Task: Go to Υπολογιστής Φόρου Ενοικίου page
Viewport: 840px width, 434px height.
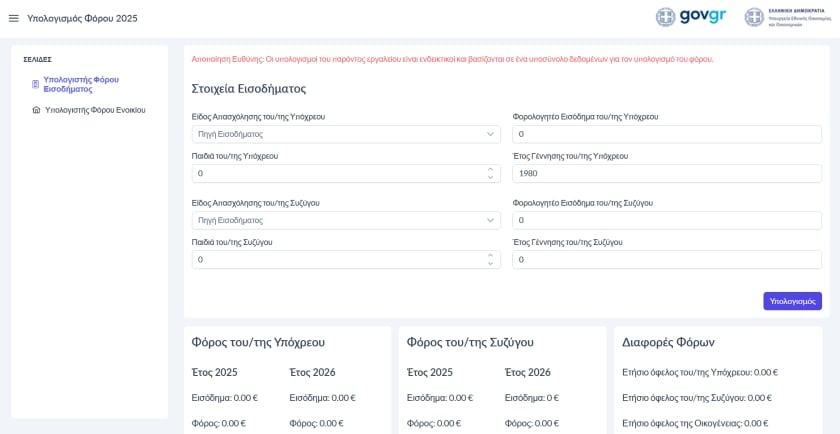Action: [x=95, y=110]
